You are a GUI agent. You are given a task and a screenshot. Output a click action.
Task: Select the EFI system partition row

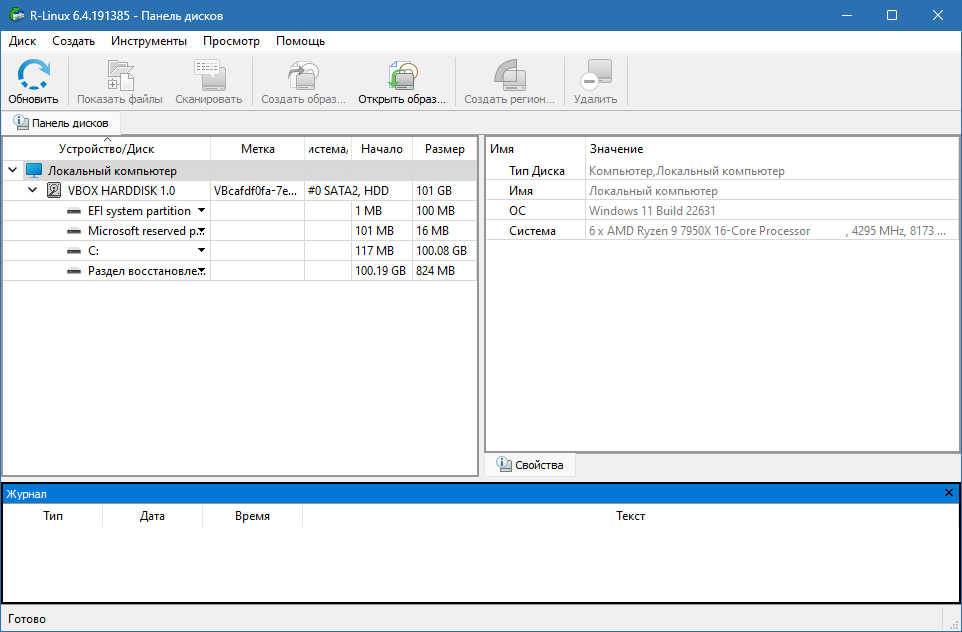[x=239, y=211]
